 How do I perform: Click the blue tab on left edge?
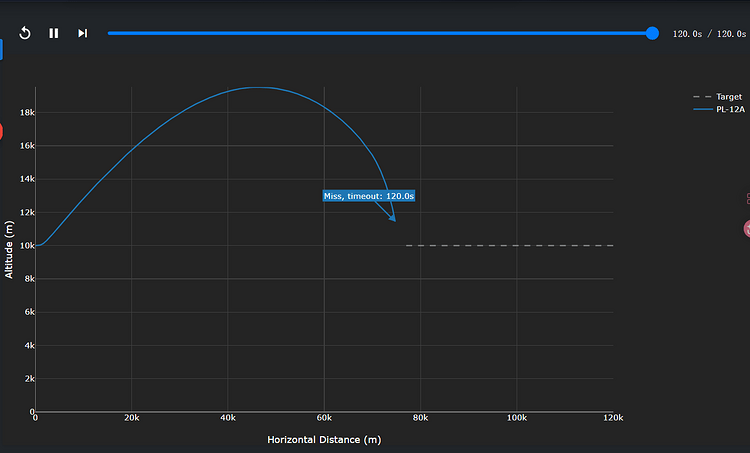pos(2,52)
